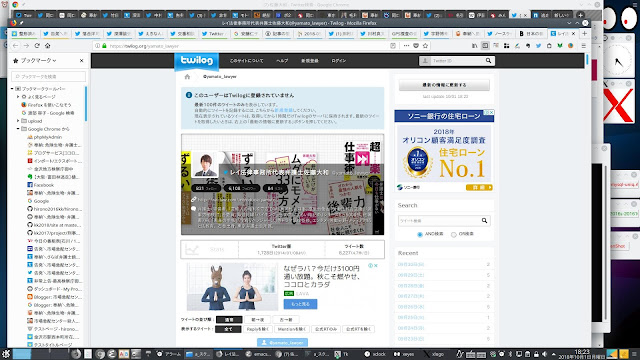The image size is (640, 360).
Task: Bookmark this page with the star icon
Action: (x=425, y=46)
